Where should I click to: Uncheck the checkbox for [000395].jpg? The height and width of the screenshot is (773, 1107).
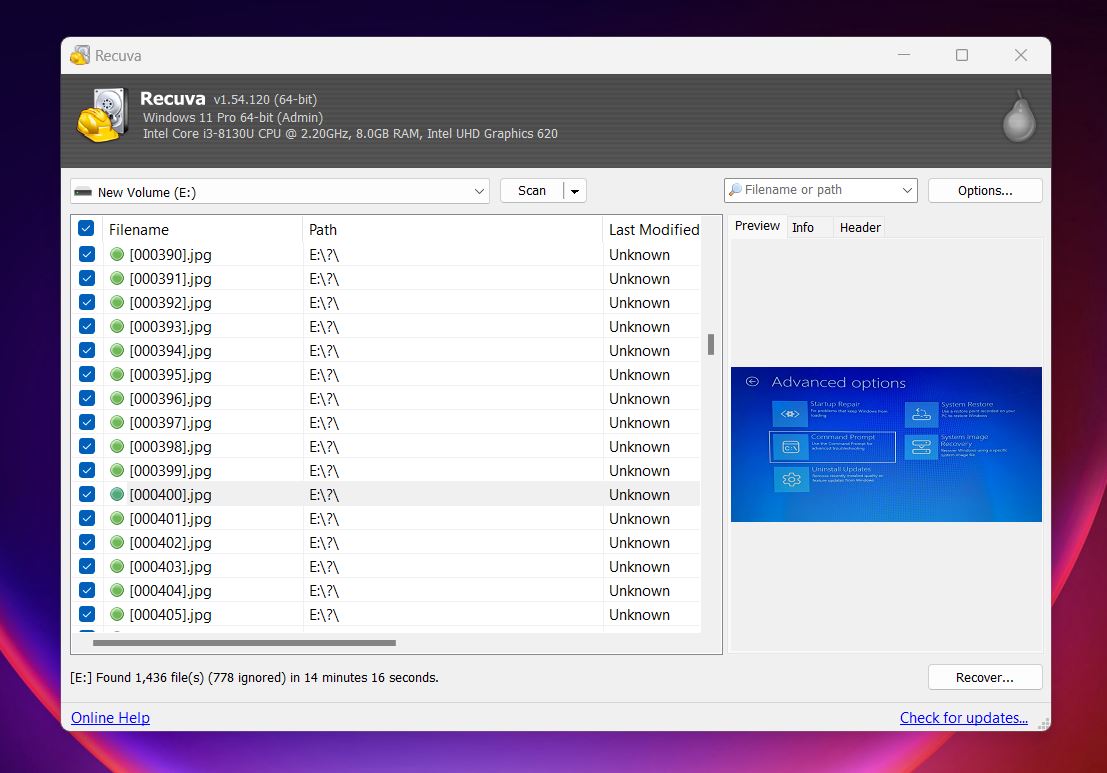point(87,374)
